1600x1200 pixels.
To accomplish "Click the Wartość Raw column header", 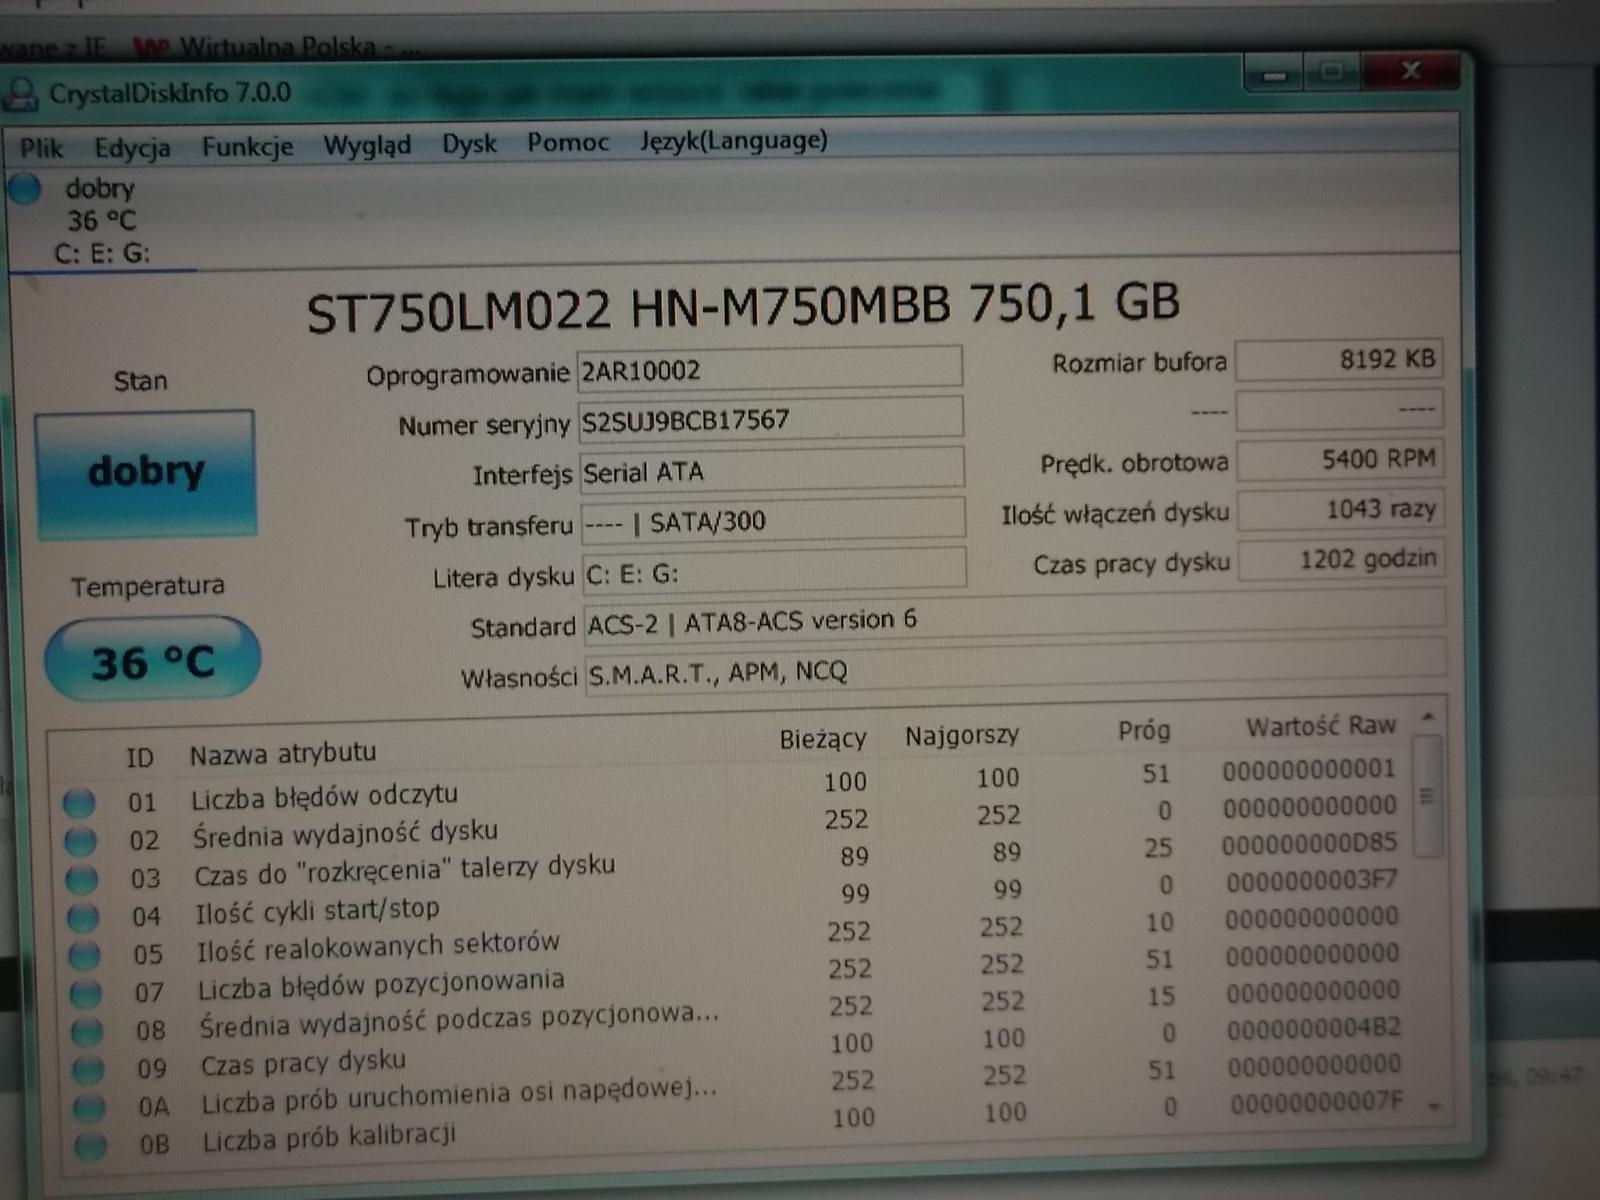I will click(1321, 727).
